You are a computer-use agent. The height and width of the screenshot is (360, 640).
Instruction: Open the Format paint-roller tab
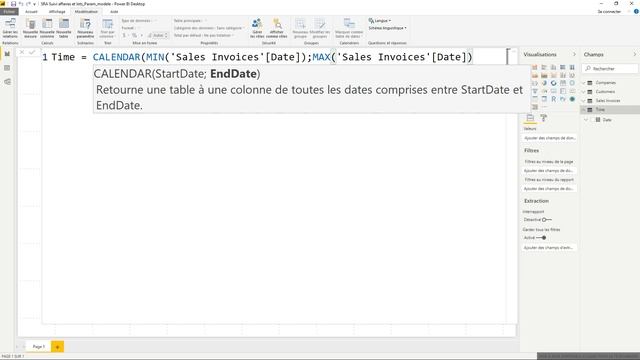tap(544, 118)
